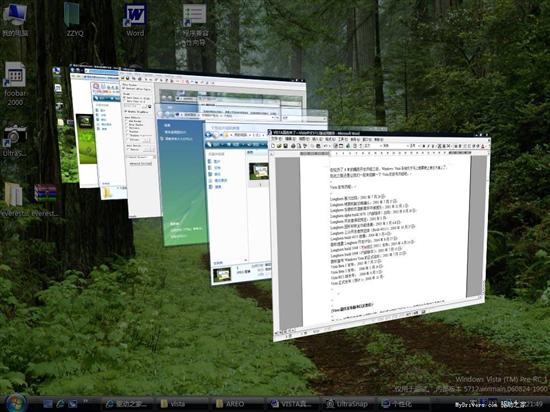Show desktop via Quick Launch icon

[x=48, y=404]
